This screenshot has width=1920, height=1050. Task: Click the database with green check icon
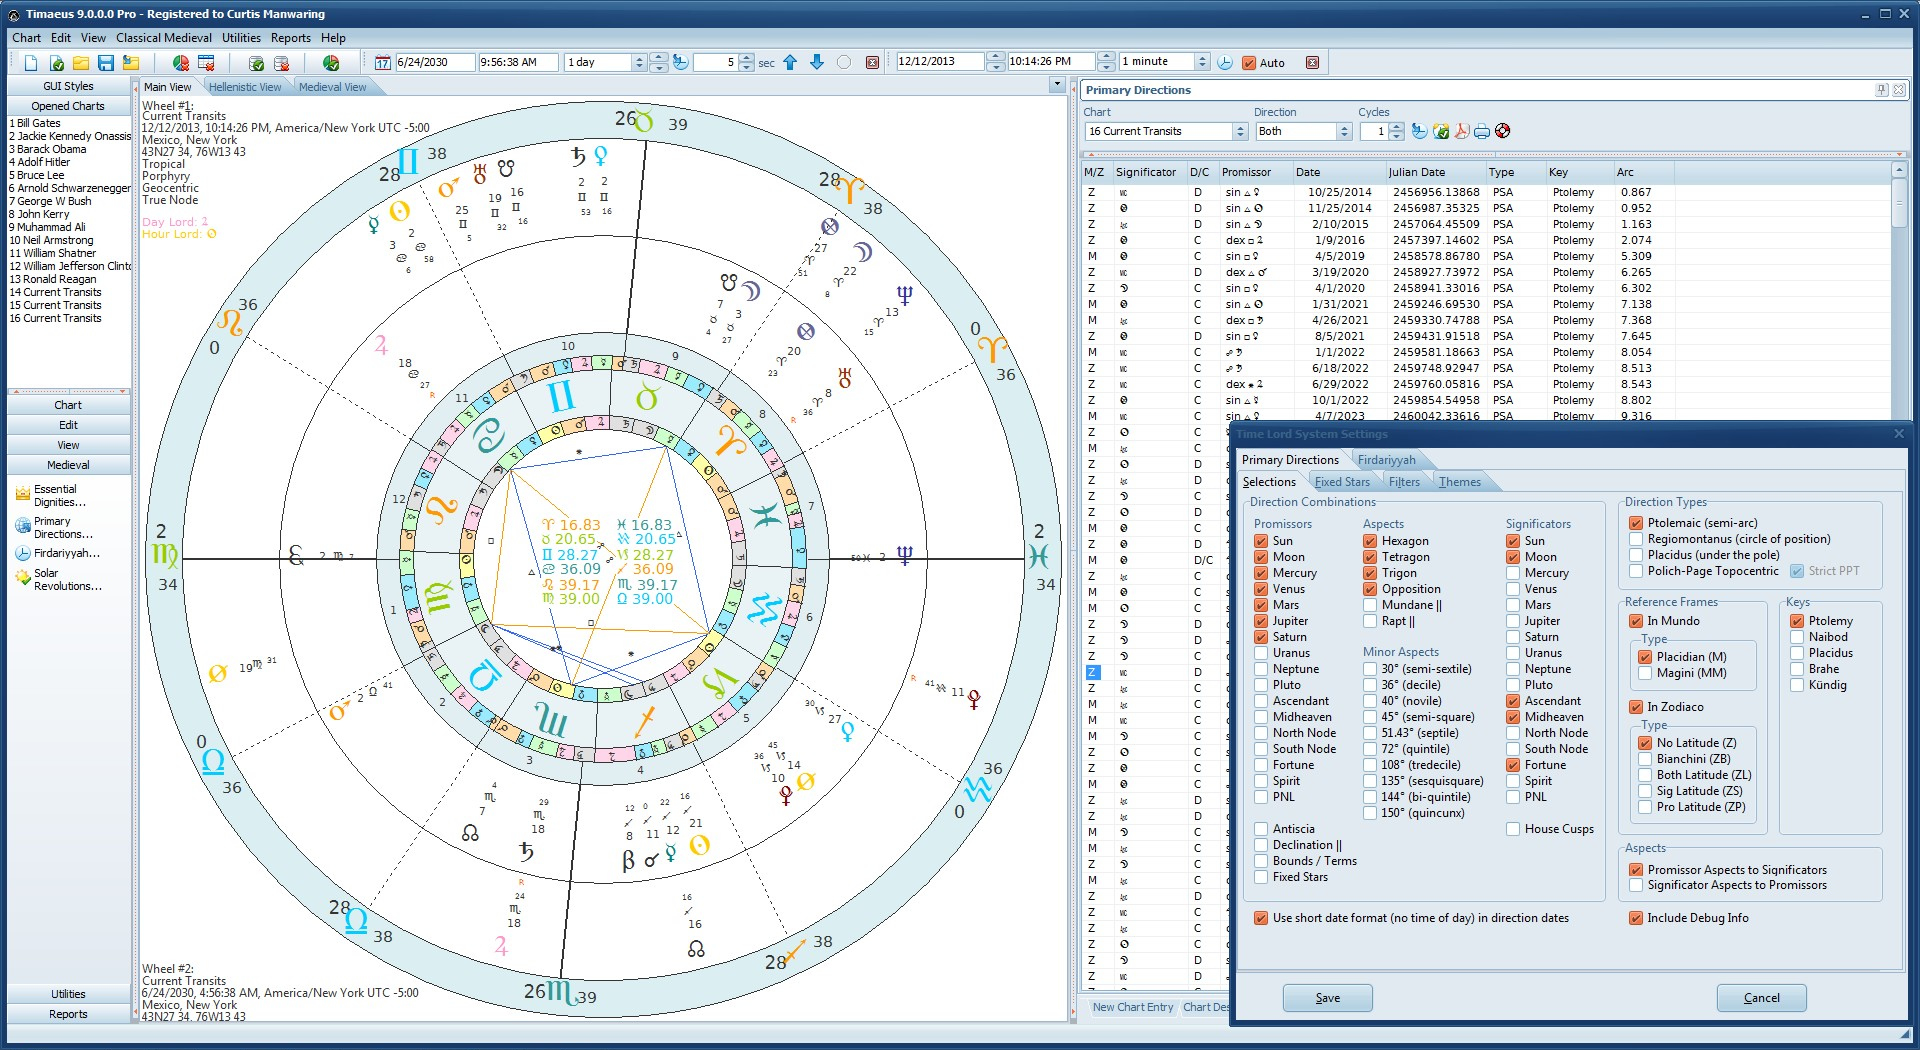(x=256, y=63)
